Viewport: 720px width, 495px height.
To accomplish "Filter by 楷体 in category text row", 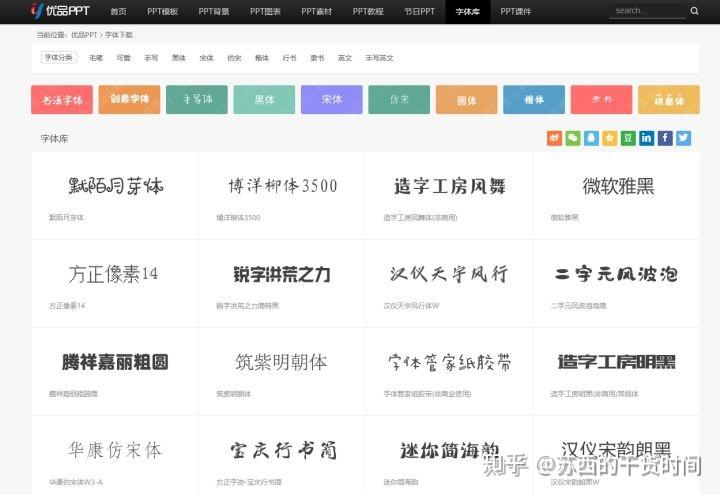I will [262, 58].
